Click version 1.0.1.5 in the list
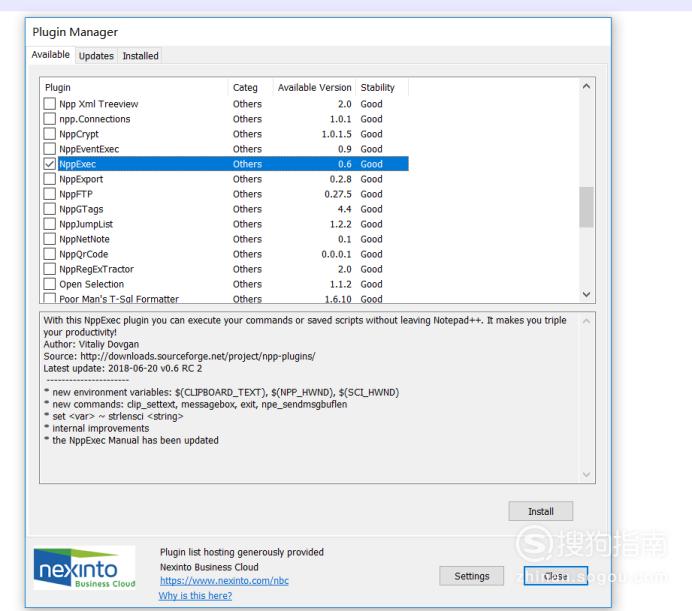 point(336,134)
